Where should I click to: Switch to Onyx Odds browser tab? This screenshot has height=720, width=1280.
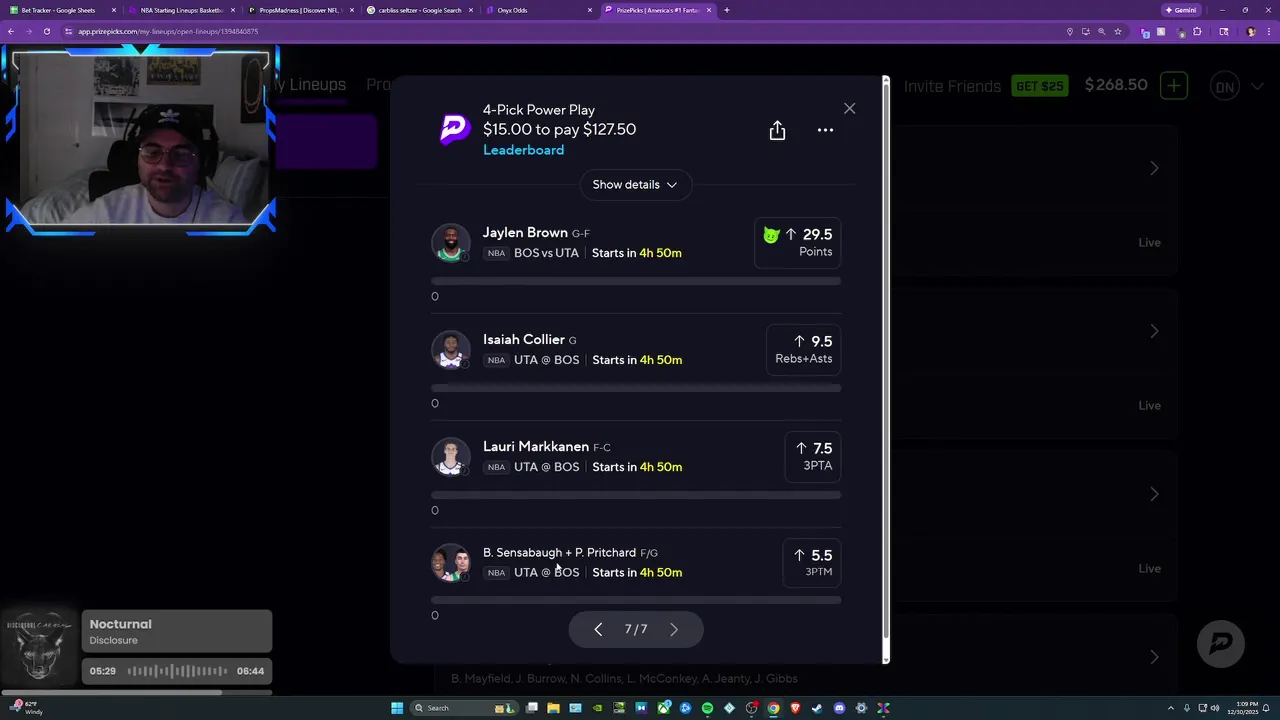(538, 10)
